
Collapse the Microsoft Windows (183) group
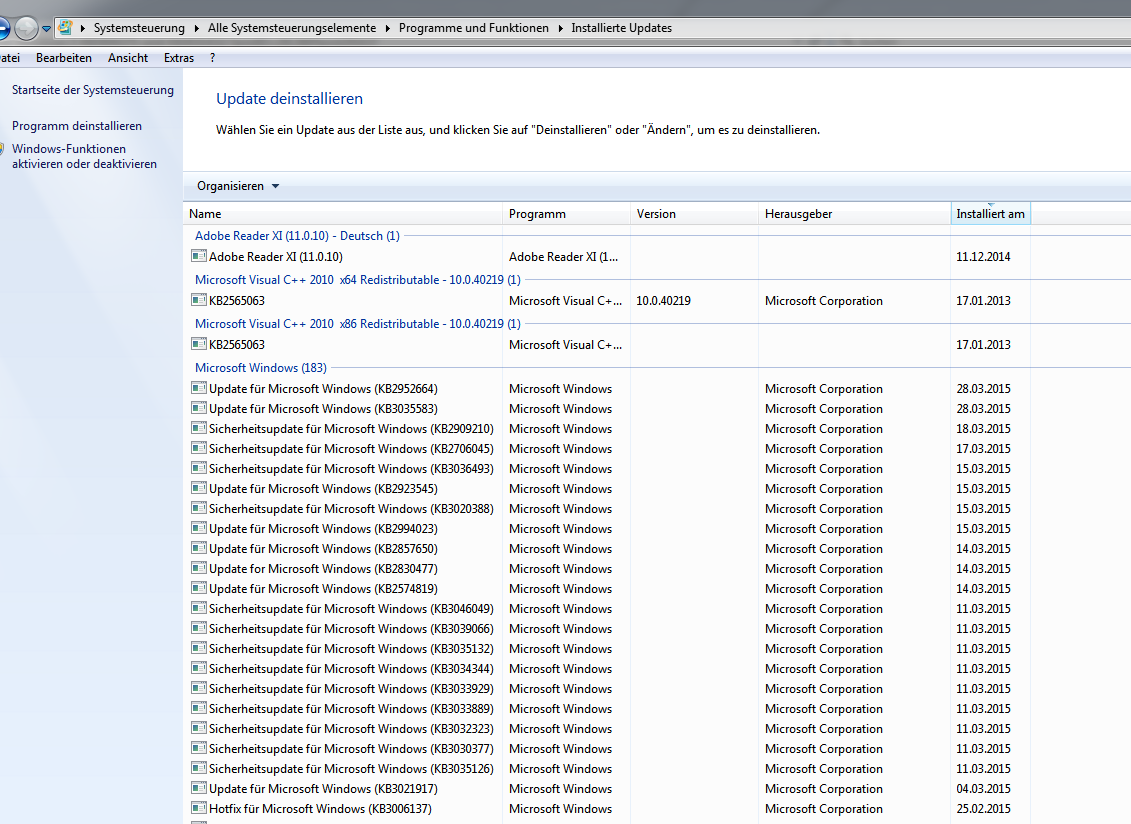click(x=260, y=368)
